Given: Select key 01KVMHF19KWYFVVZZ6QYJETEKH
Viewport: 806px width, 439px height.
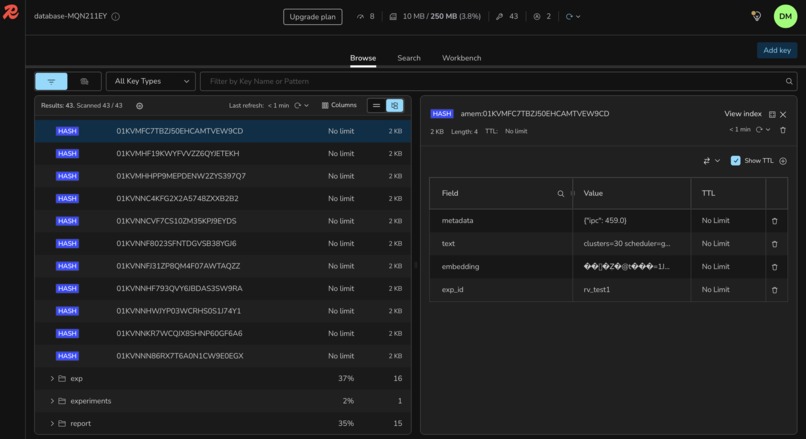Looking at the screenshot, I should point(223,154).
